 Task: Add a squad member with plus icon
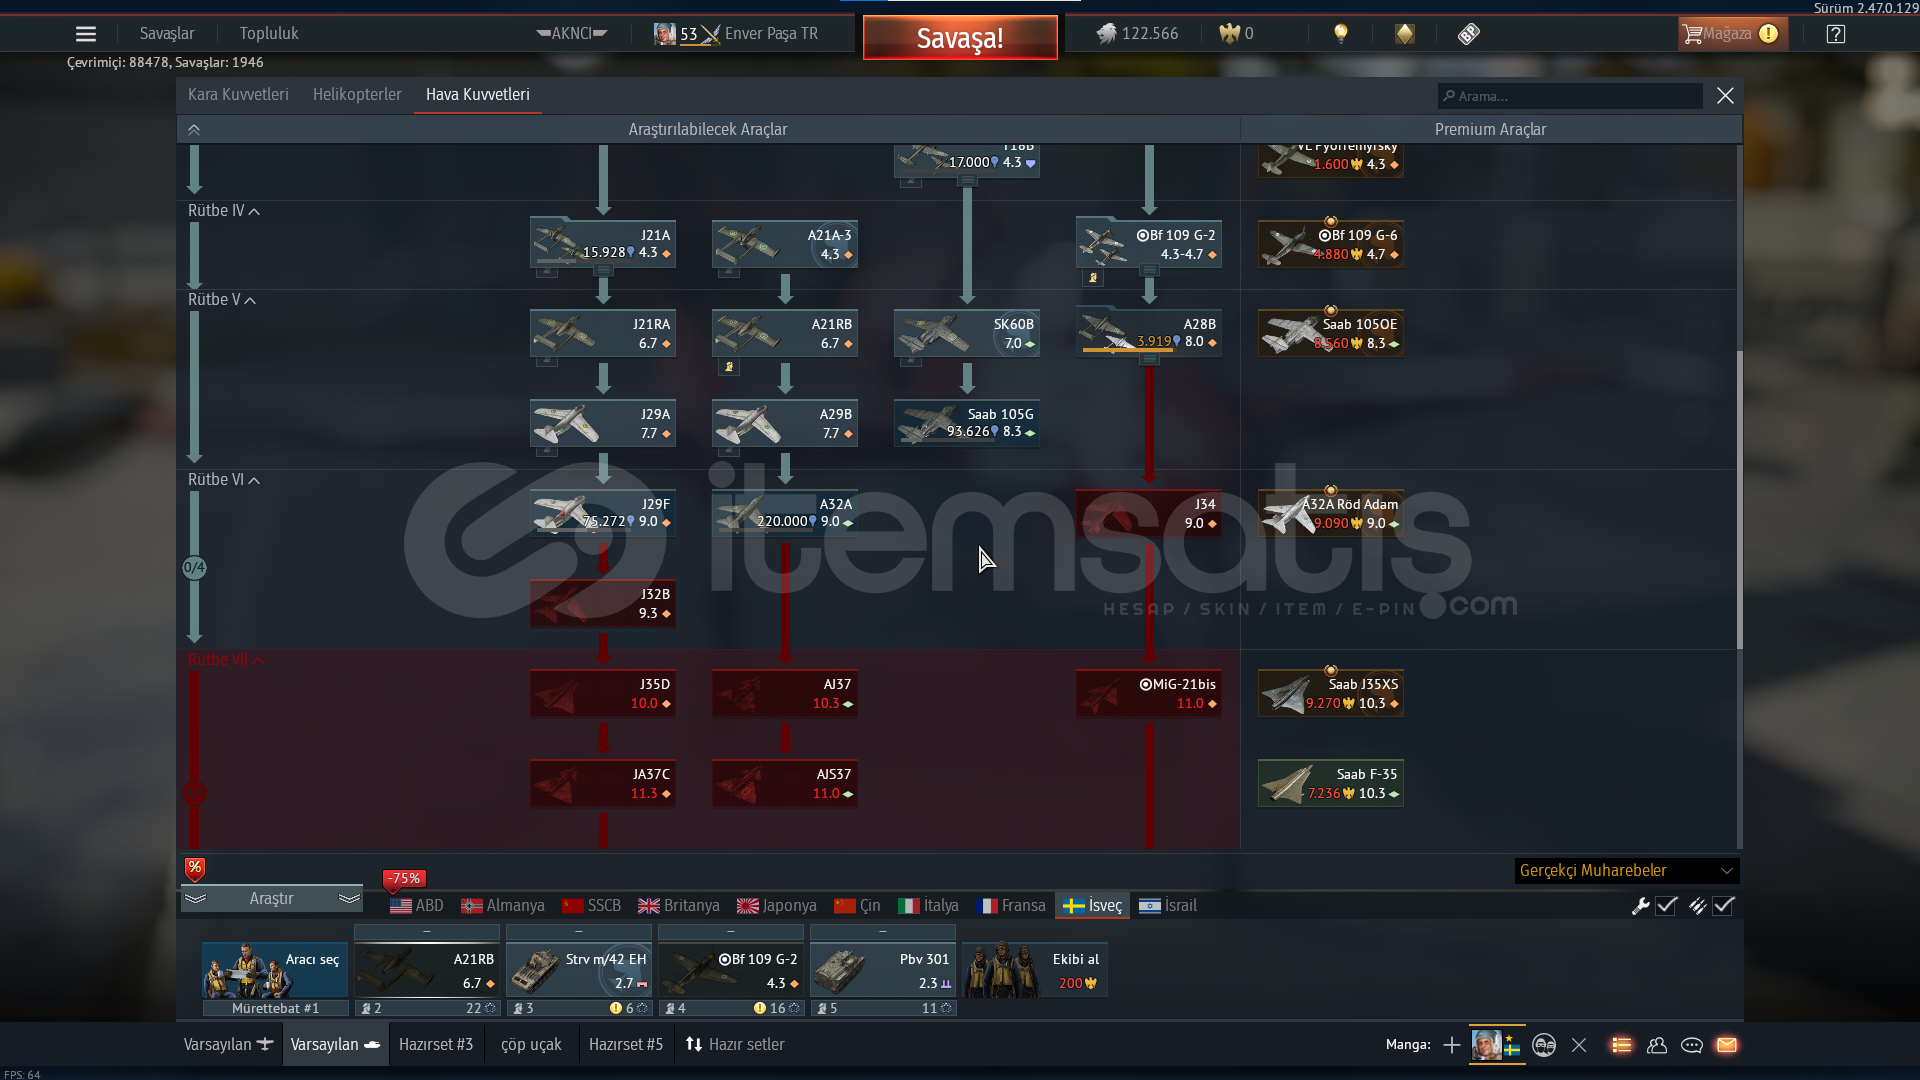click(1452, 1045)
